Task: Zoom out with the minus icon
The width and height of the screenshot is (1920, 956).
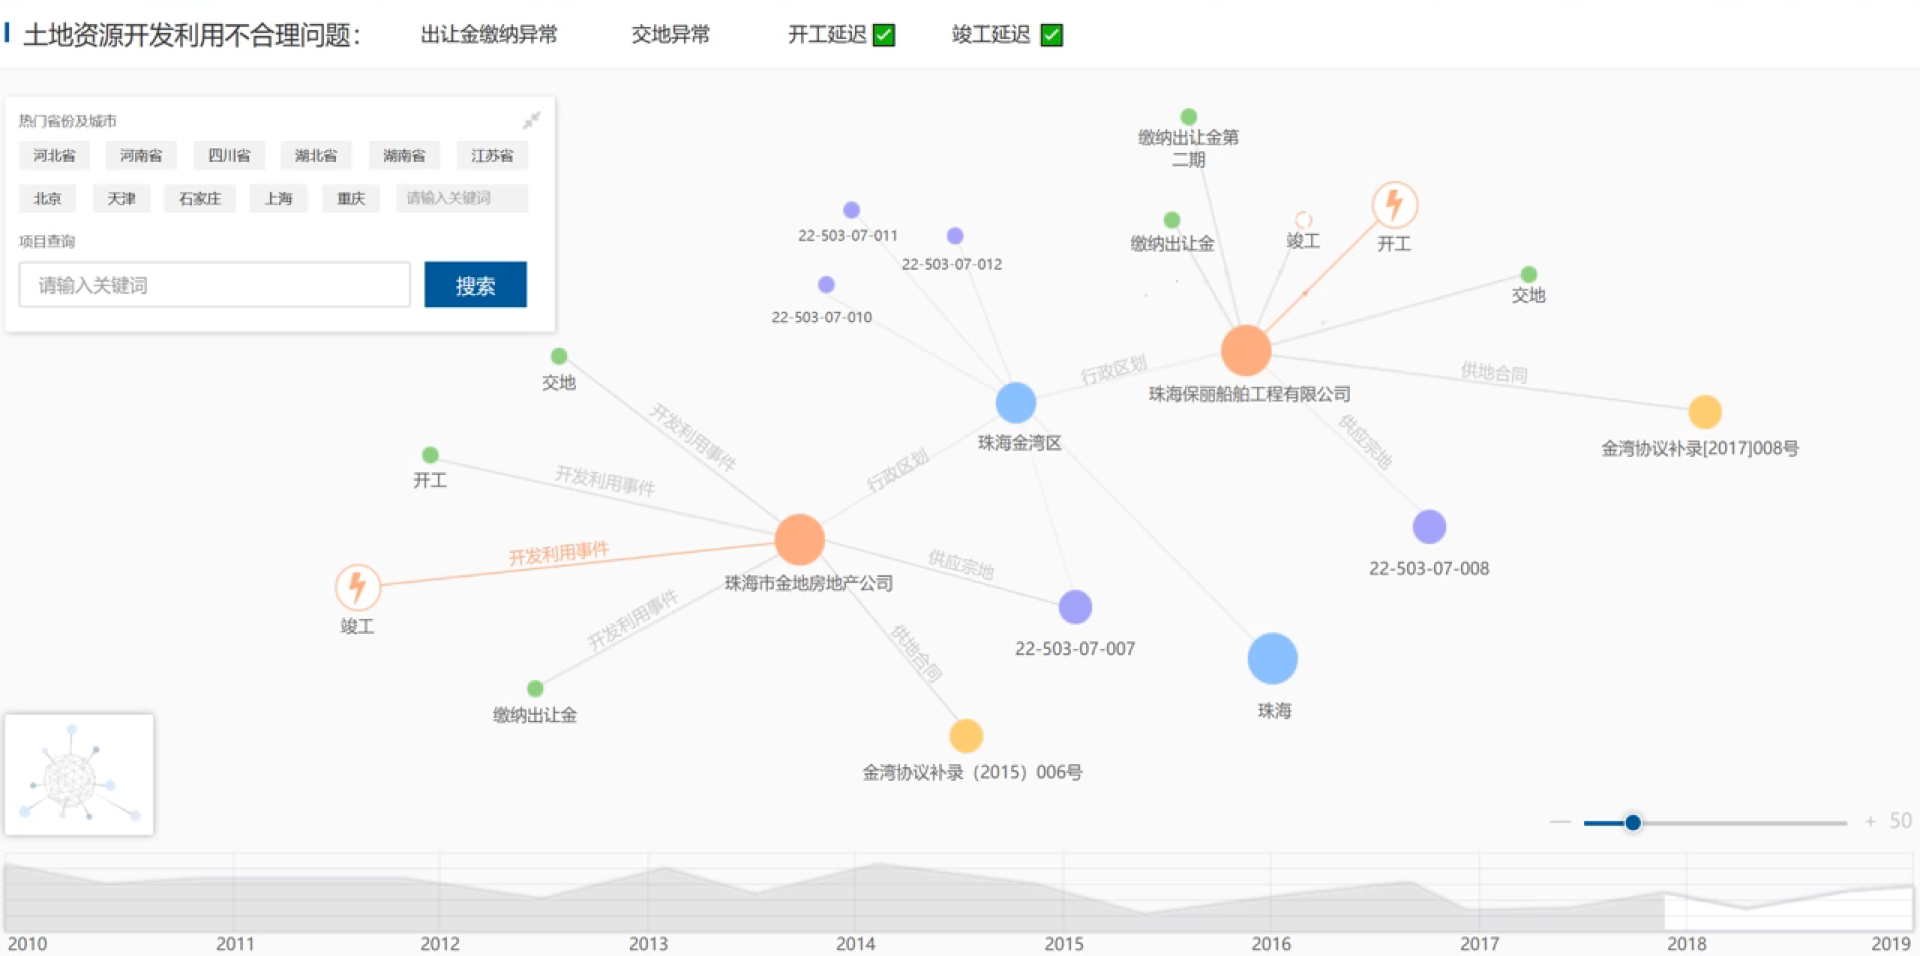Action: [1560, 822]
